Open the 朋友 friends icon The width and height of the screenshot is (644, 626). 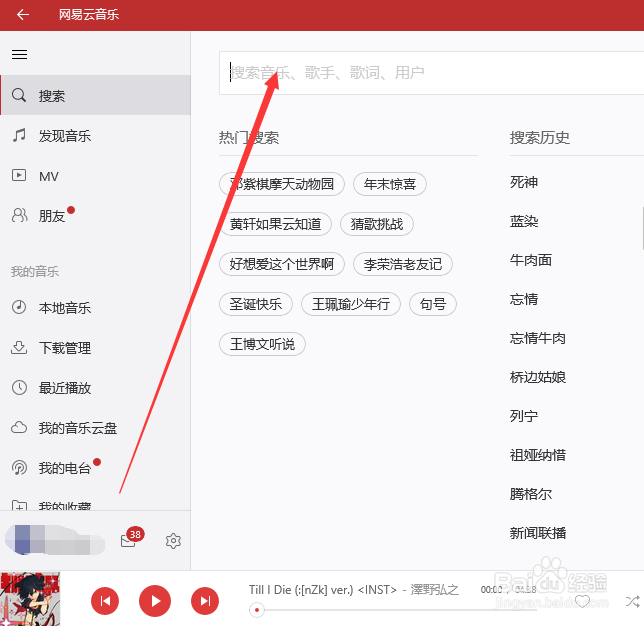pyautogui.click(x=19, y=215)
